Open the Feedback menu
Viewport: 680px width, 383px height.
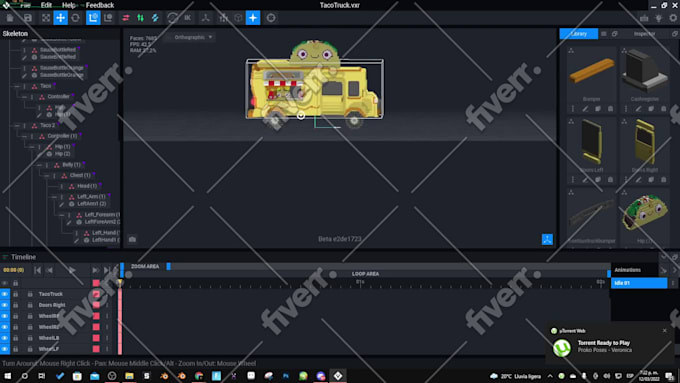pyautogui.click(x=100, y=5)
